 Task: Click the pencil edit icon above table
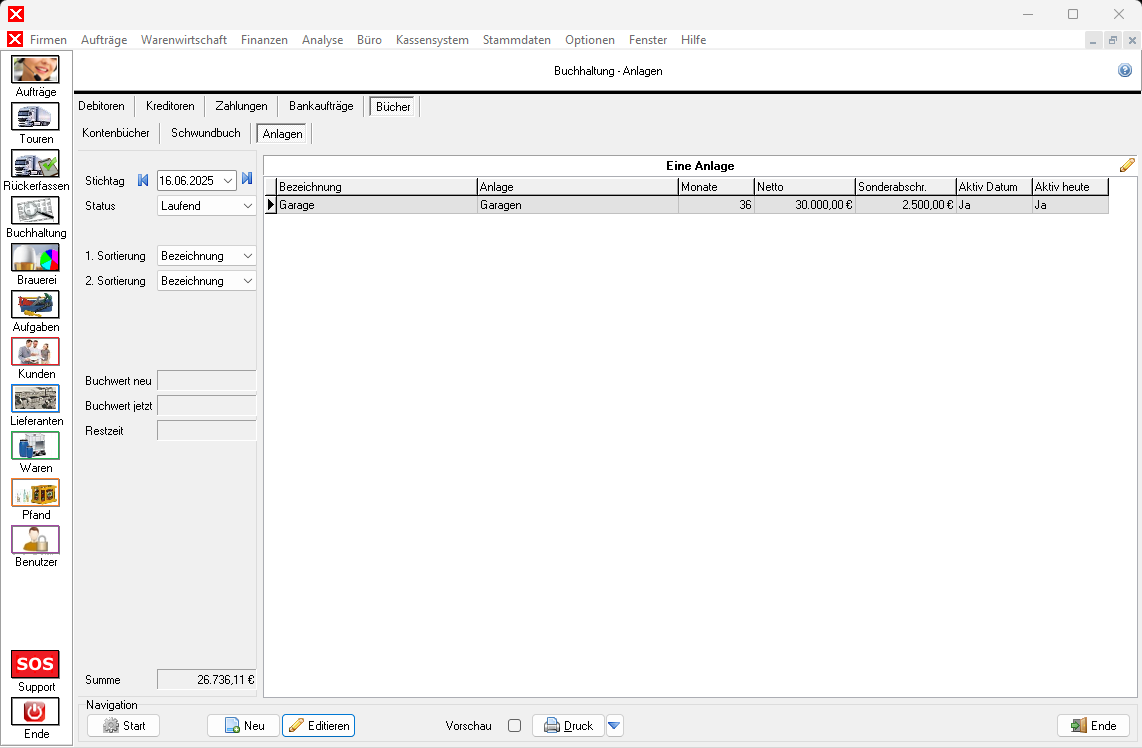click(x=1127, y=166)
